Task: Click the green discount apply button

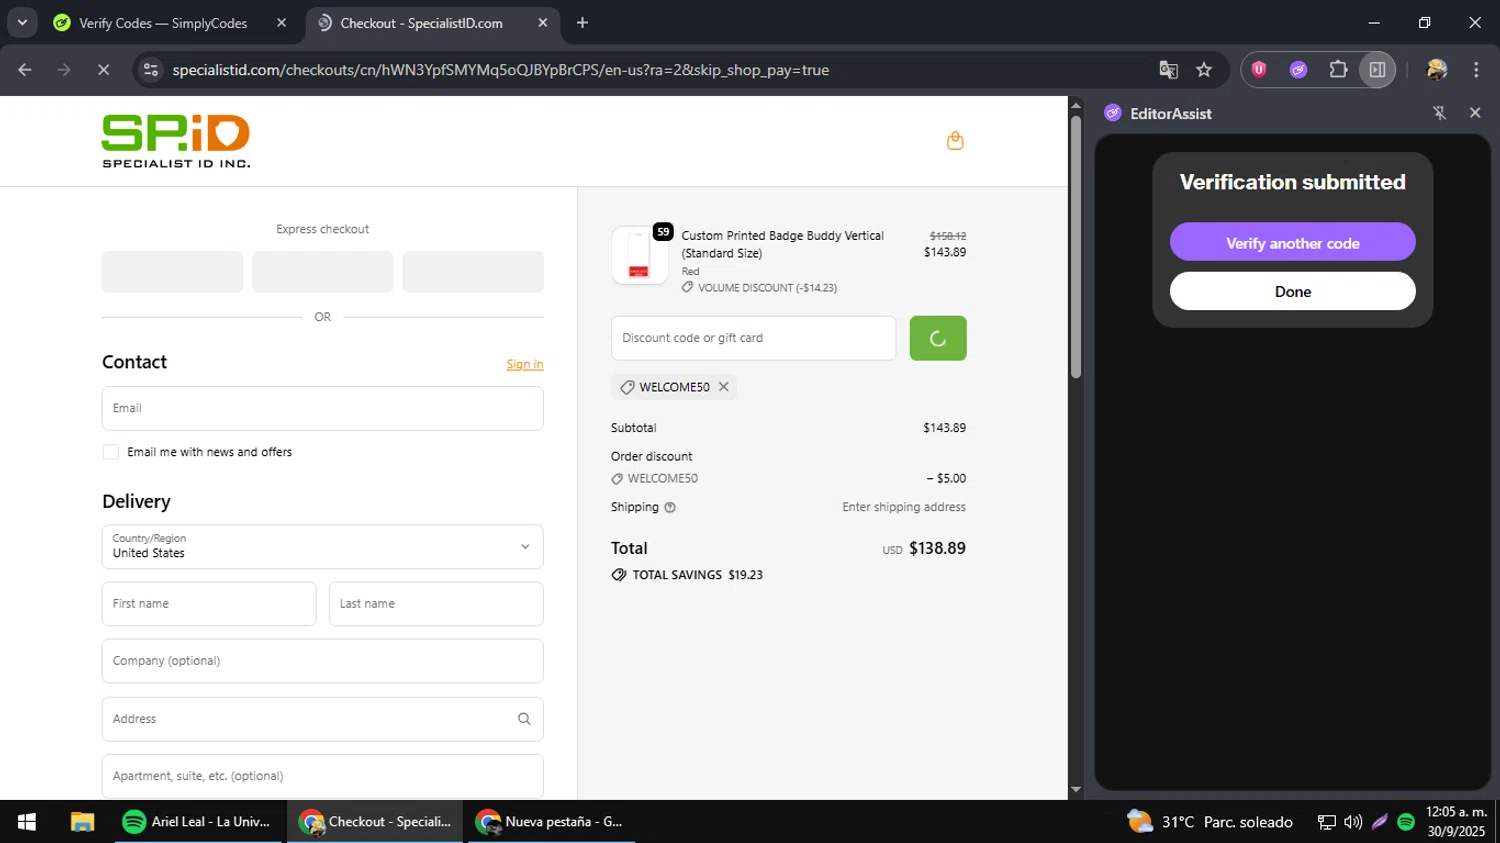Action: click(938, 338)
